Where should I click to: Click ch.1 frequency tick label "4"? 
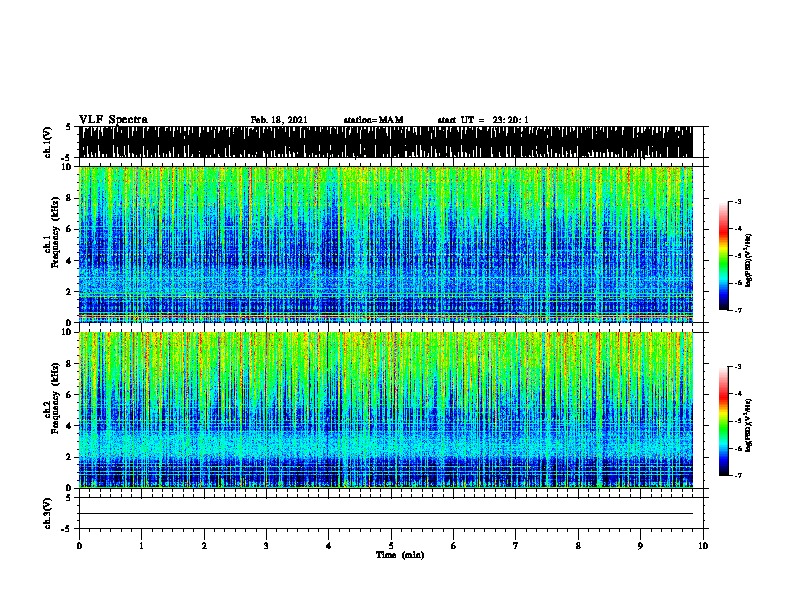click(x=69, y=261)
